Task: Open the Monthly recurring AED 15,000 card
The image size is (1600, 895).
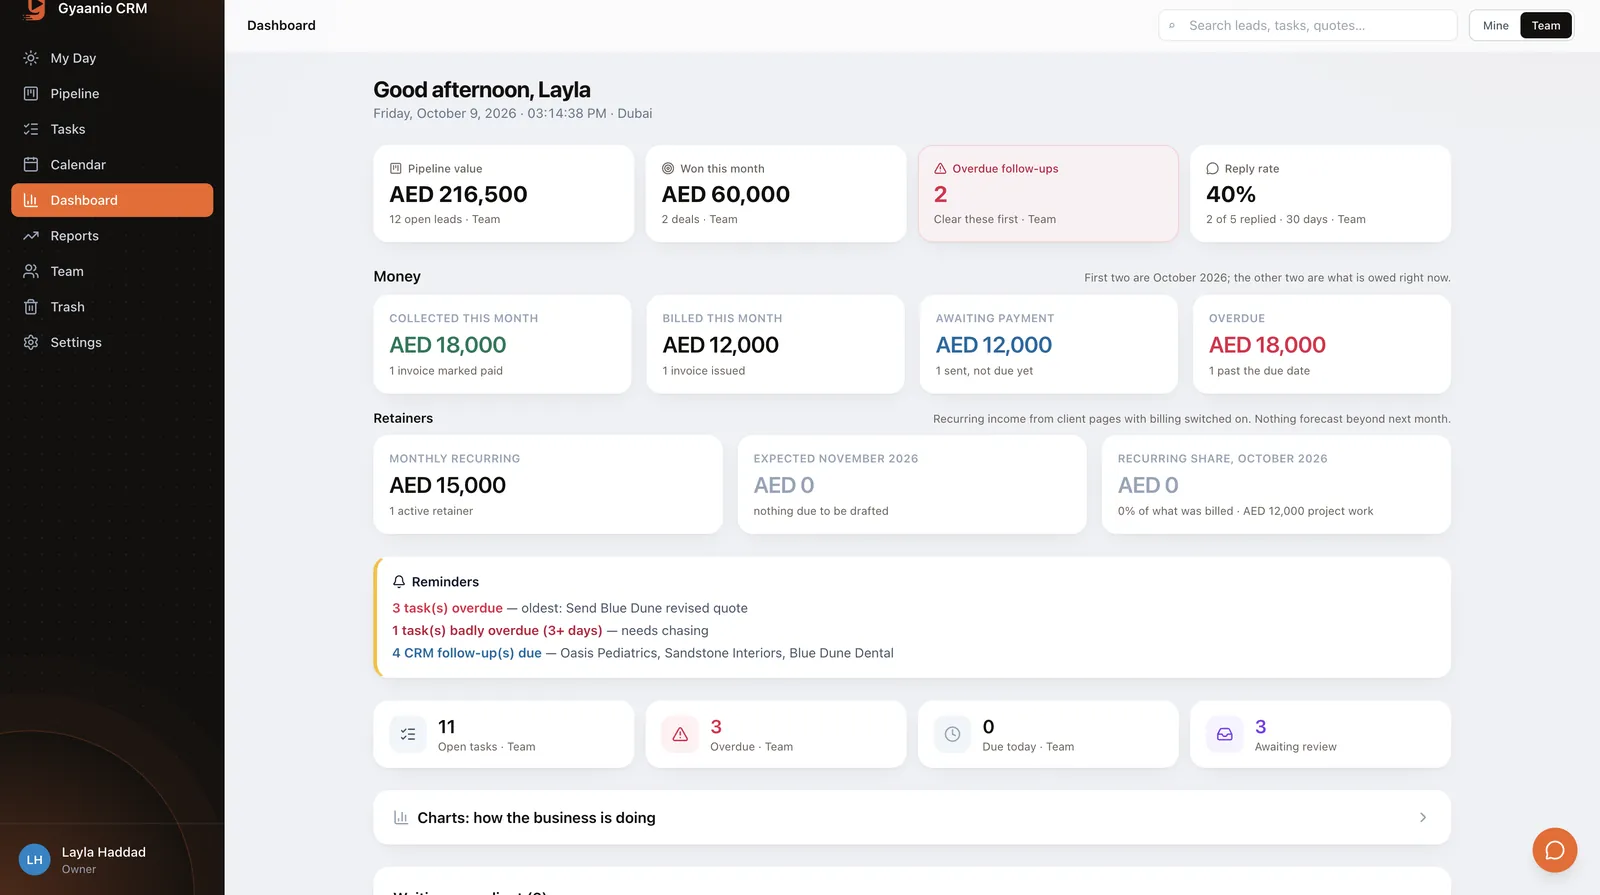Action: coord(548,484)
